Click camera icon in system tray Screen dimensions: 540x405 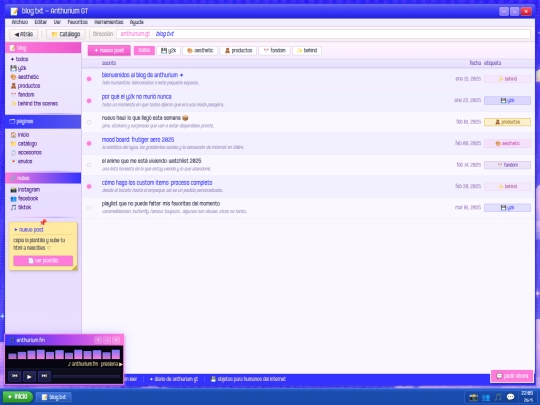[x=474, y=397]
